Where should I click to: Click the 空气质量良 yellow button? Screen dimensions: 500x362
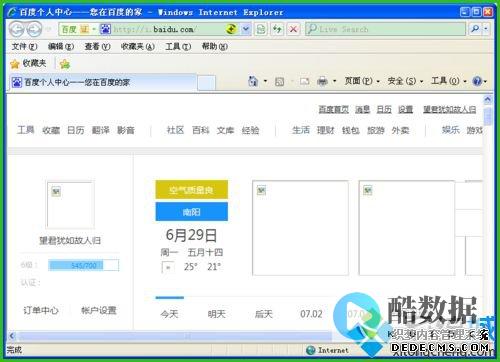(x=192, y=190)
